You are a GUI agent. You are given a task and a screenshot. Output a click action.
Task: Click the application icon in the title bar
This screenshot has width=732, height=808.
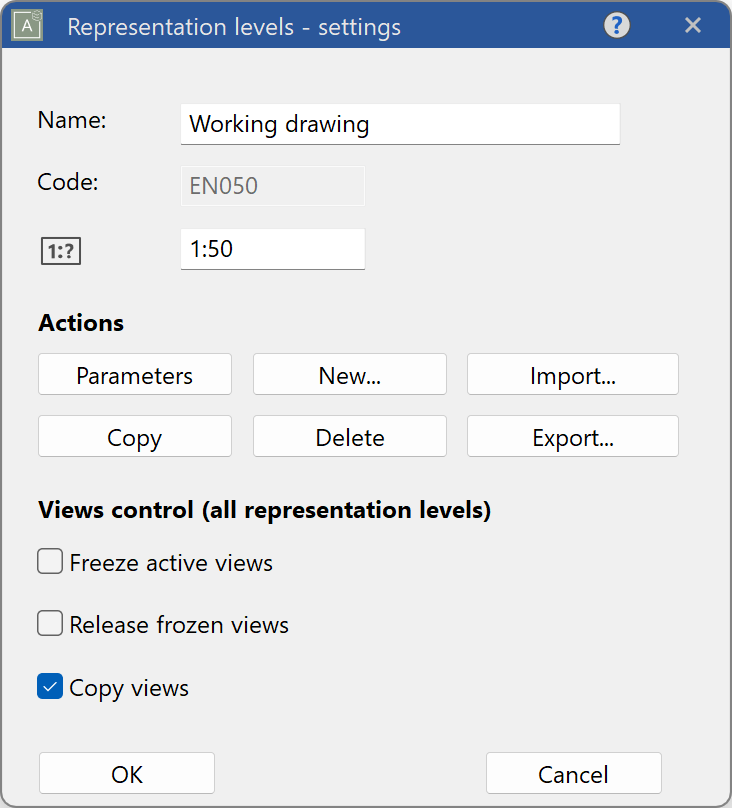[x=26, y=26]
